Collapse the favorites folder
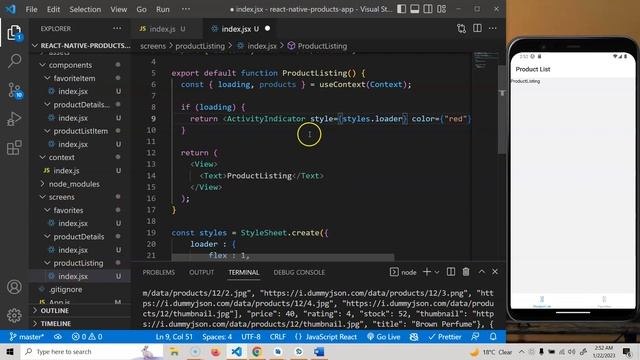The width and height of the screenshot is (640, 360). [x=80, y=210]
